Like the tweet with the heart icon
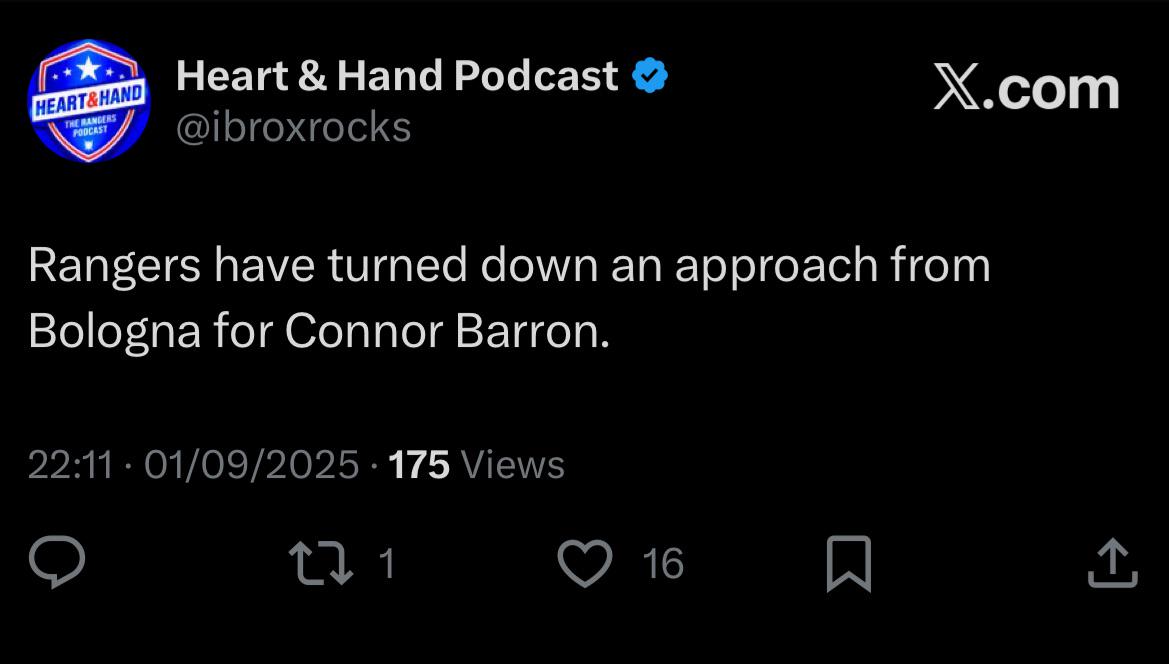 (585, 563)
